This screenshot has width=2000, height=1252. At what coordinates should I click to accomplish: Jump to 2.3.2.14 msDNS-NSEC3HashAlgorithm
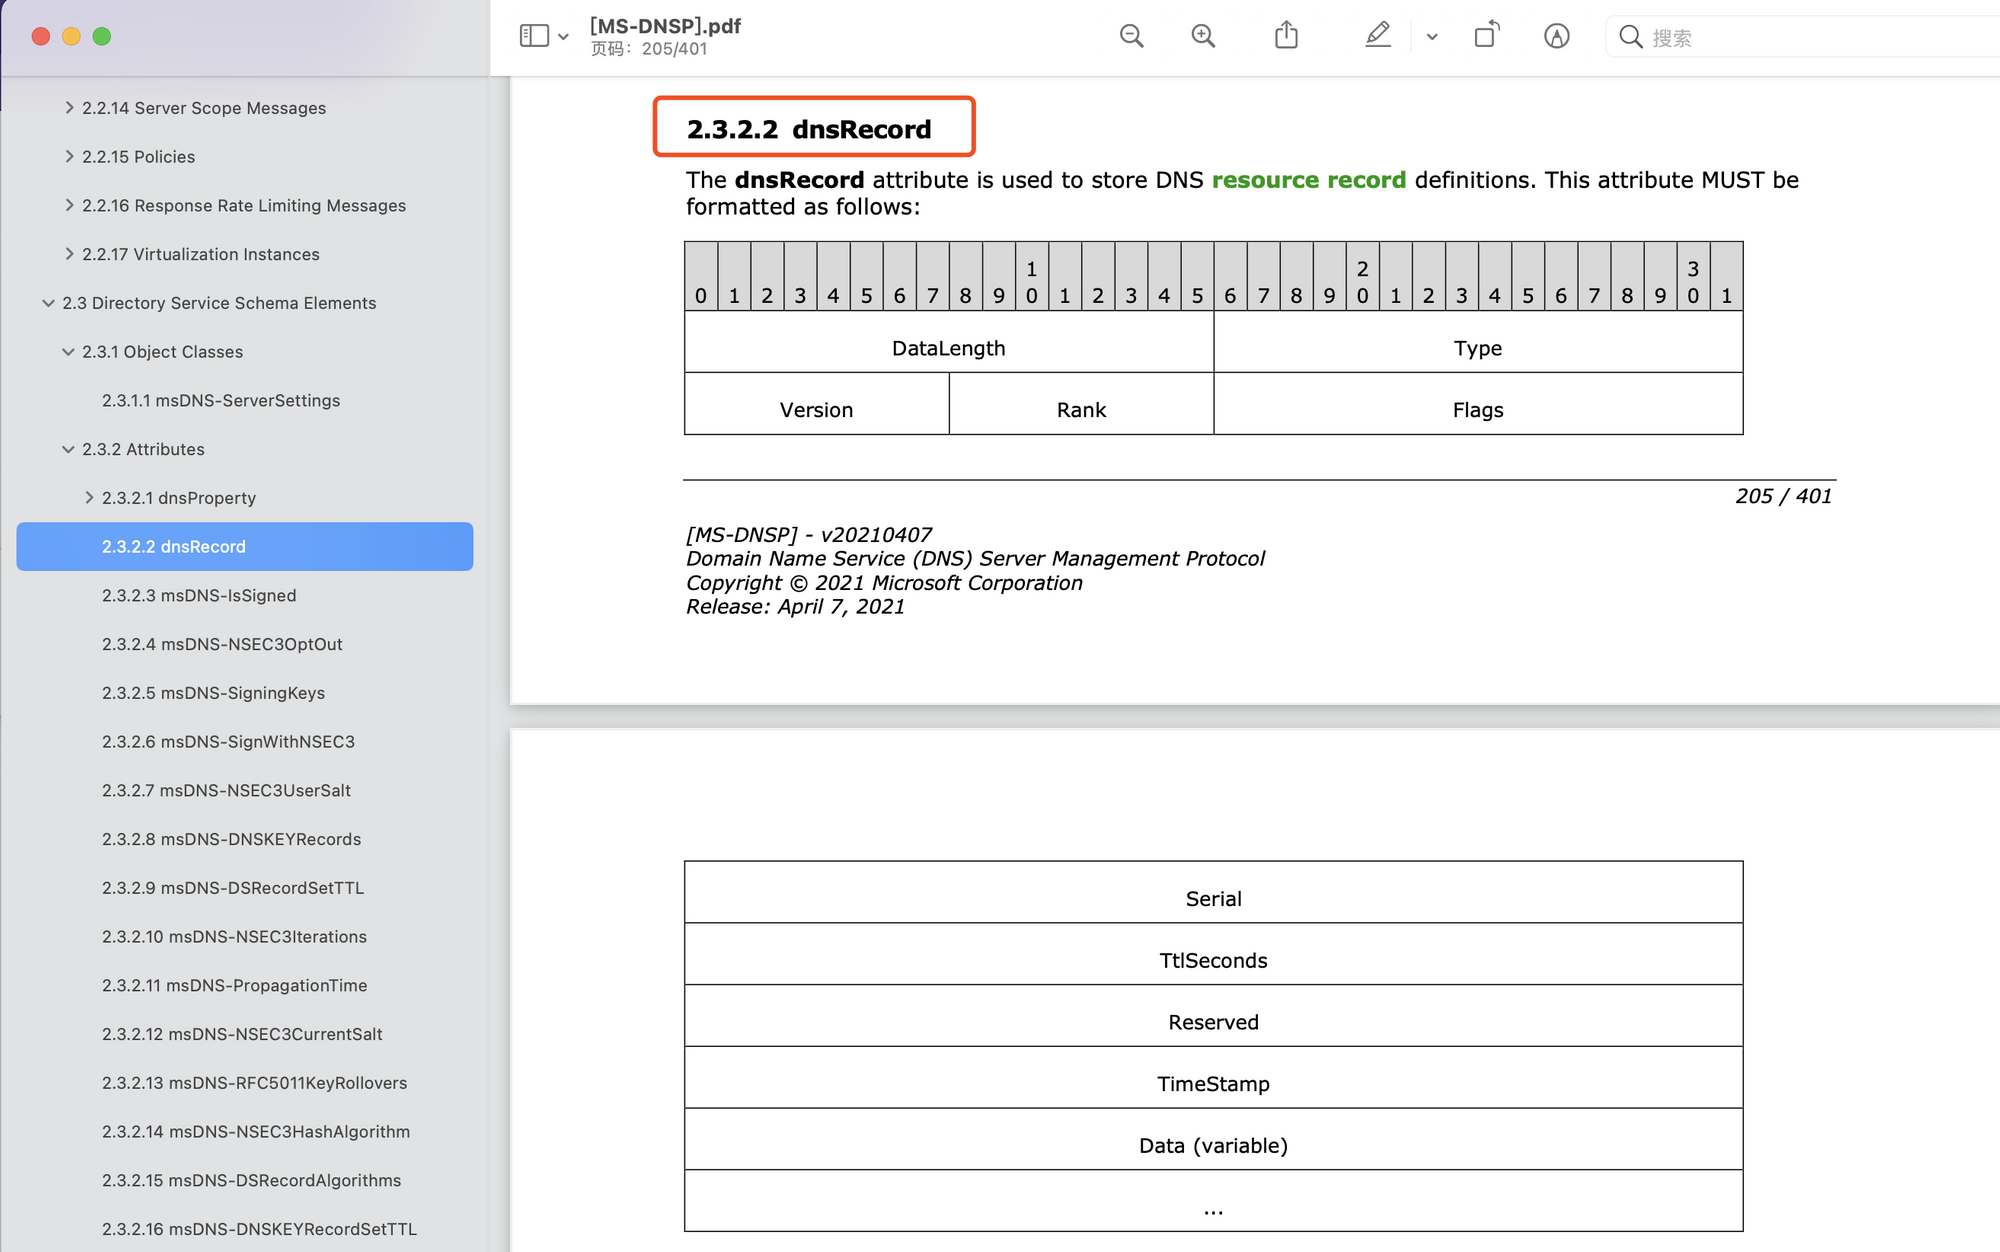pyautogui.click(x=256, y=1132)
